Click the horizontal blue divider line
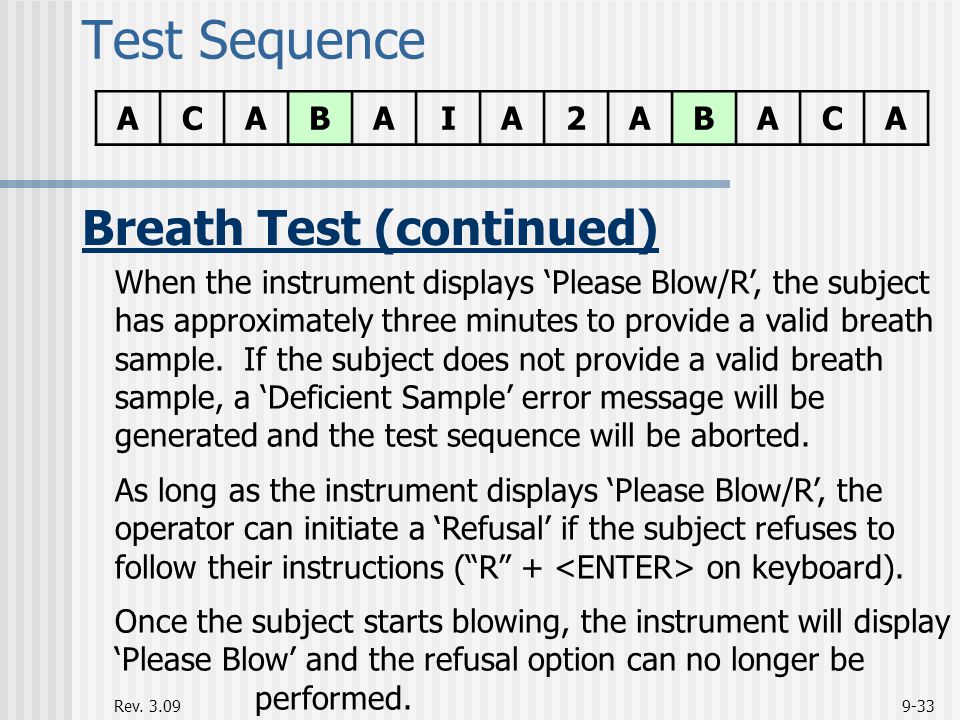960x720 pixels. pos(365,184)
